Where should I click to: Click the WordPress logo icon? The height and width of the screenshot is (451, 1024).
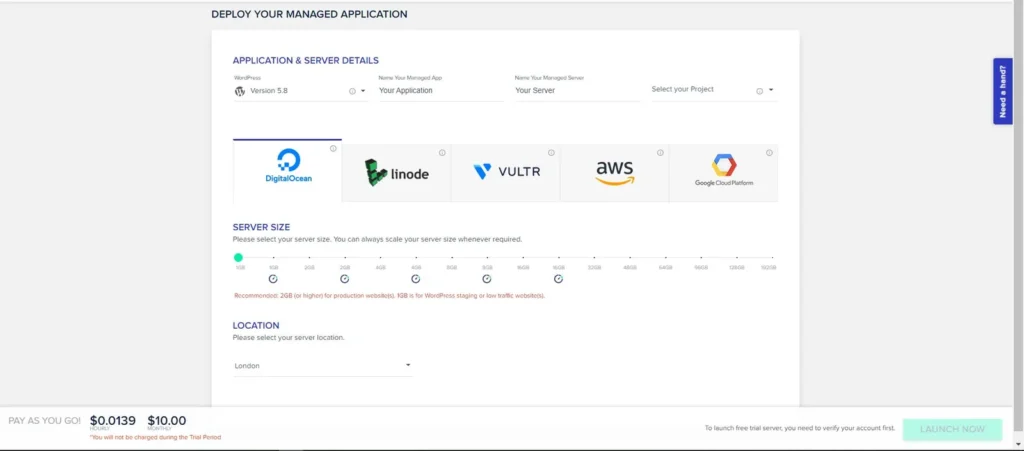240,91
